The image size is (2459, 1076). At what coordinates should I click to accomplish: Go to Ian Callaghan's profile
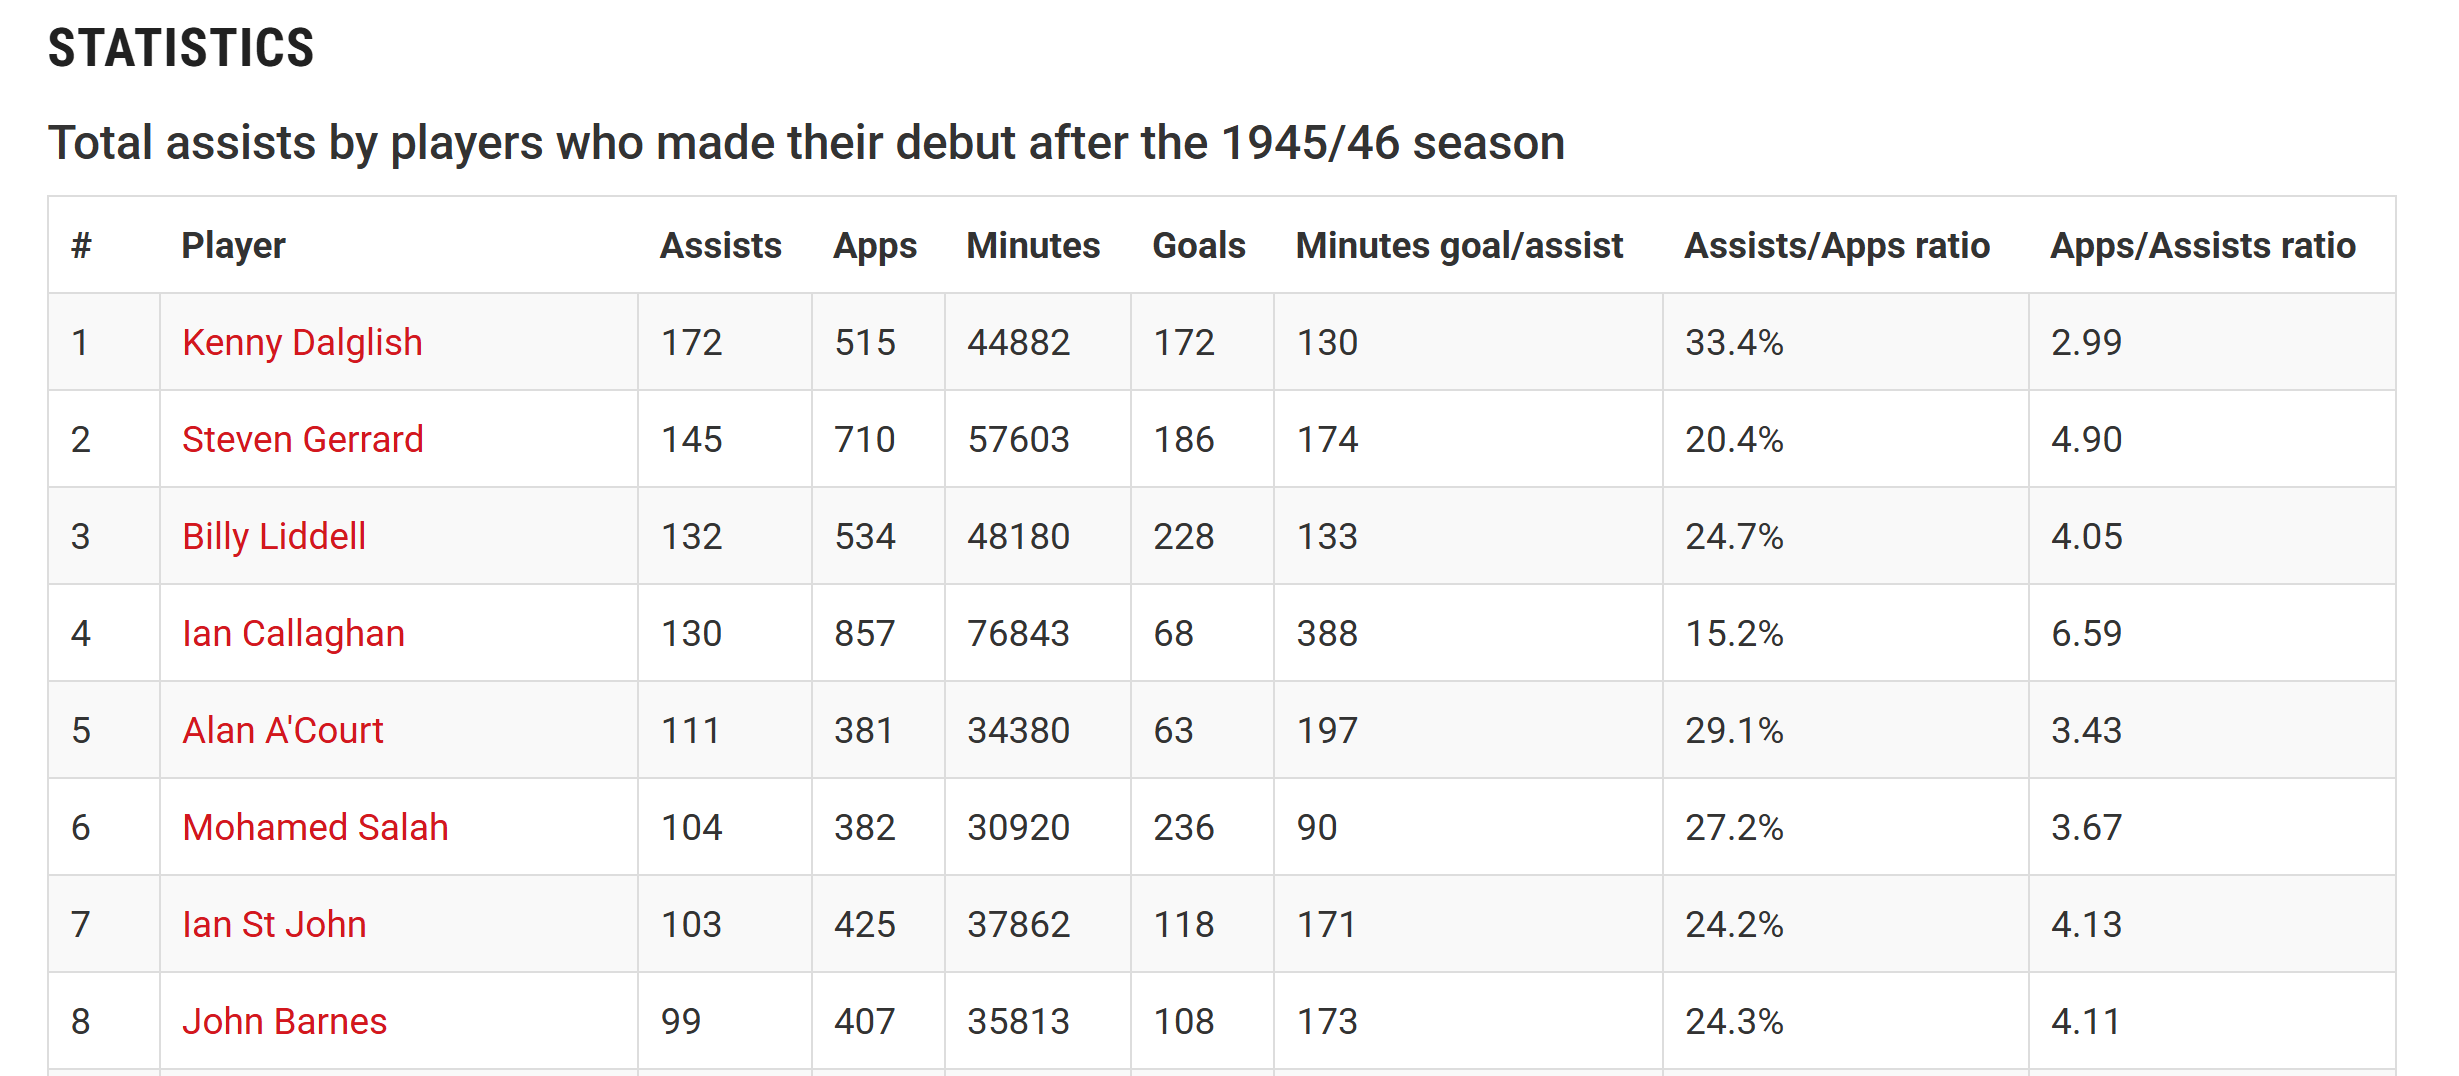pos(293,634)
